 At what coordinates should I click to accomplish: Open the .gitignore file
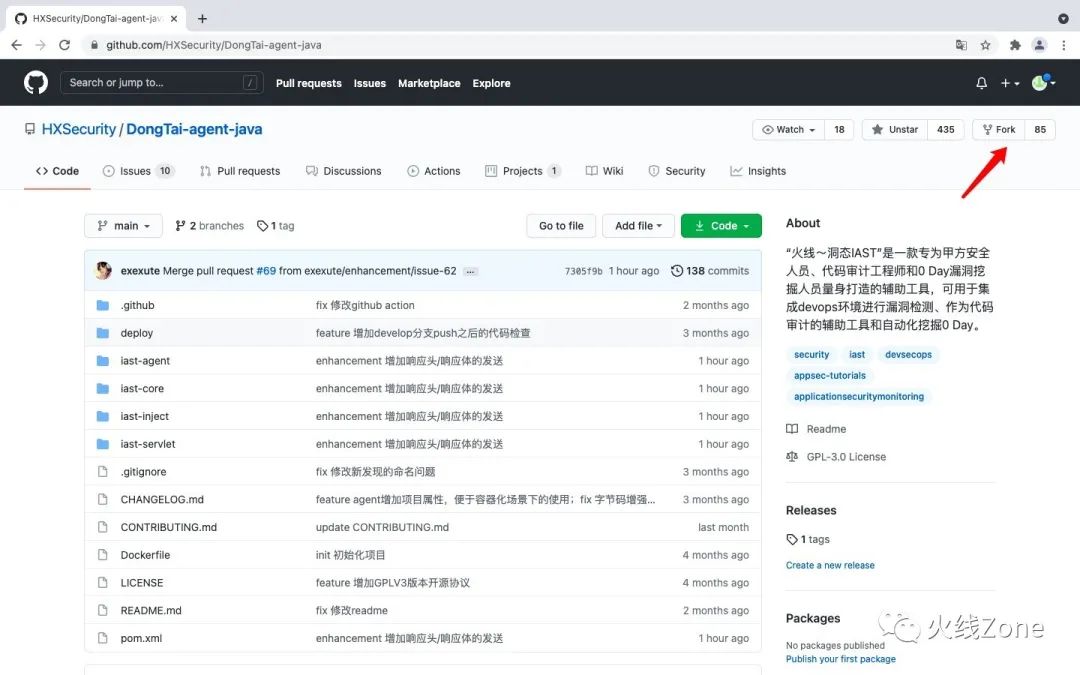[143, 472]
